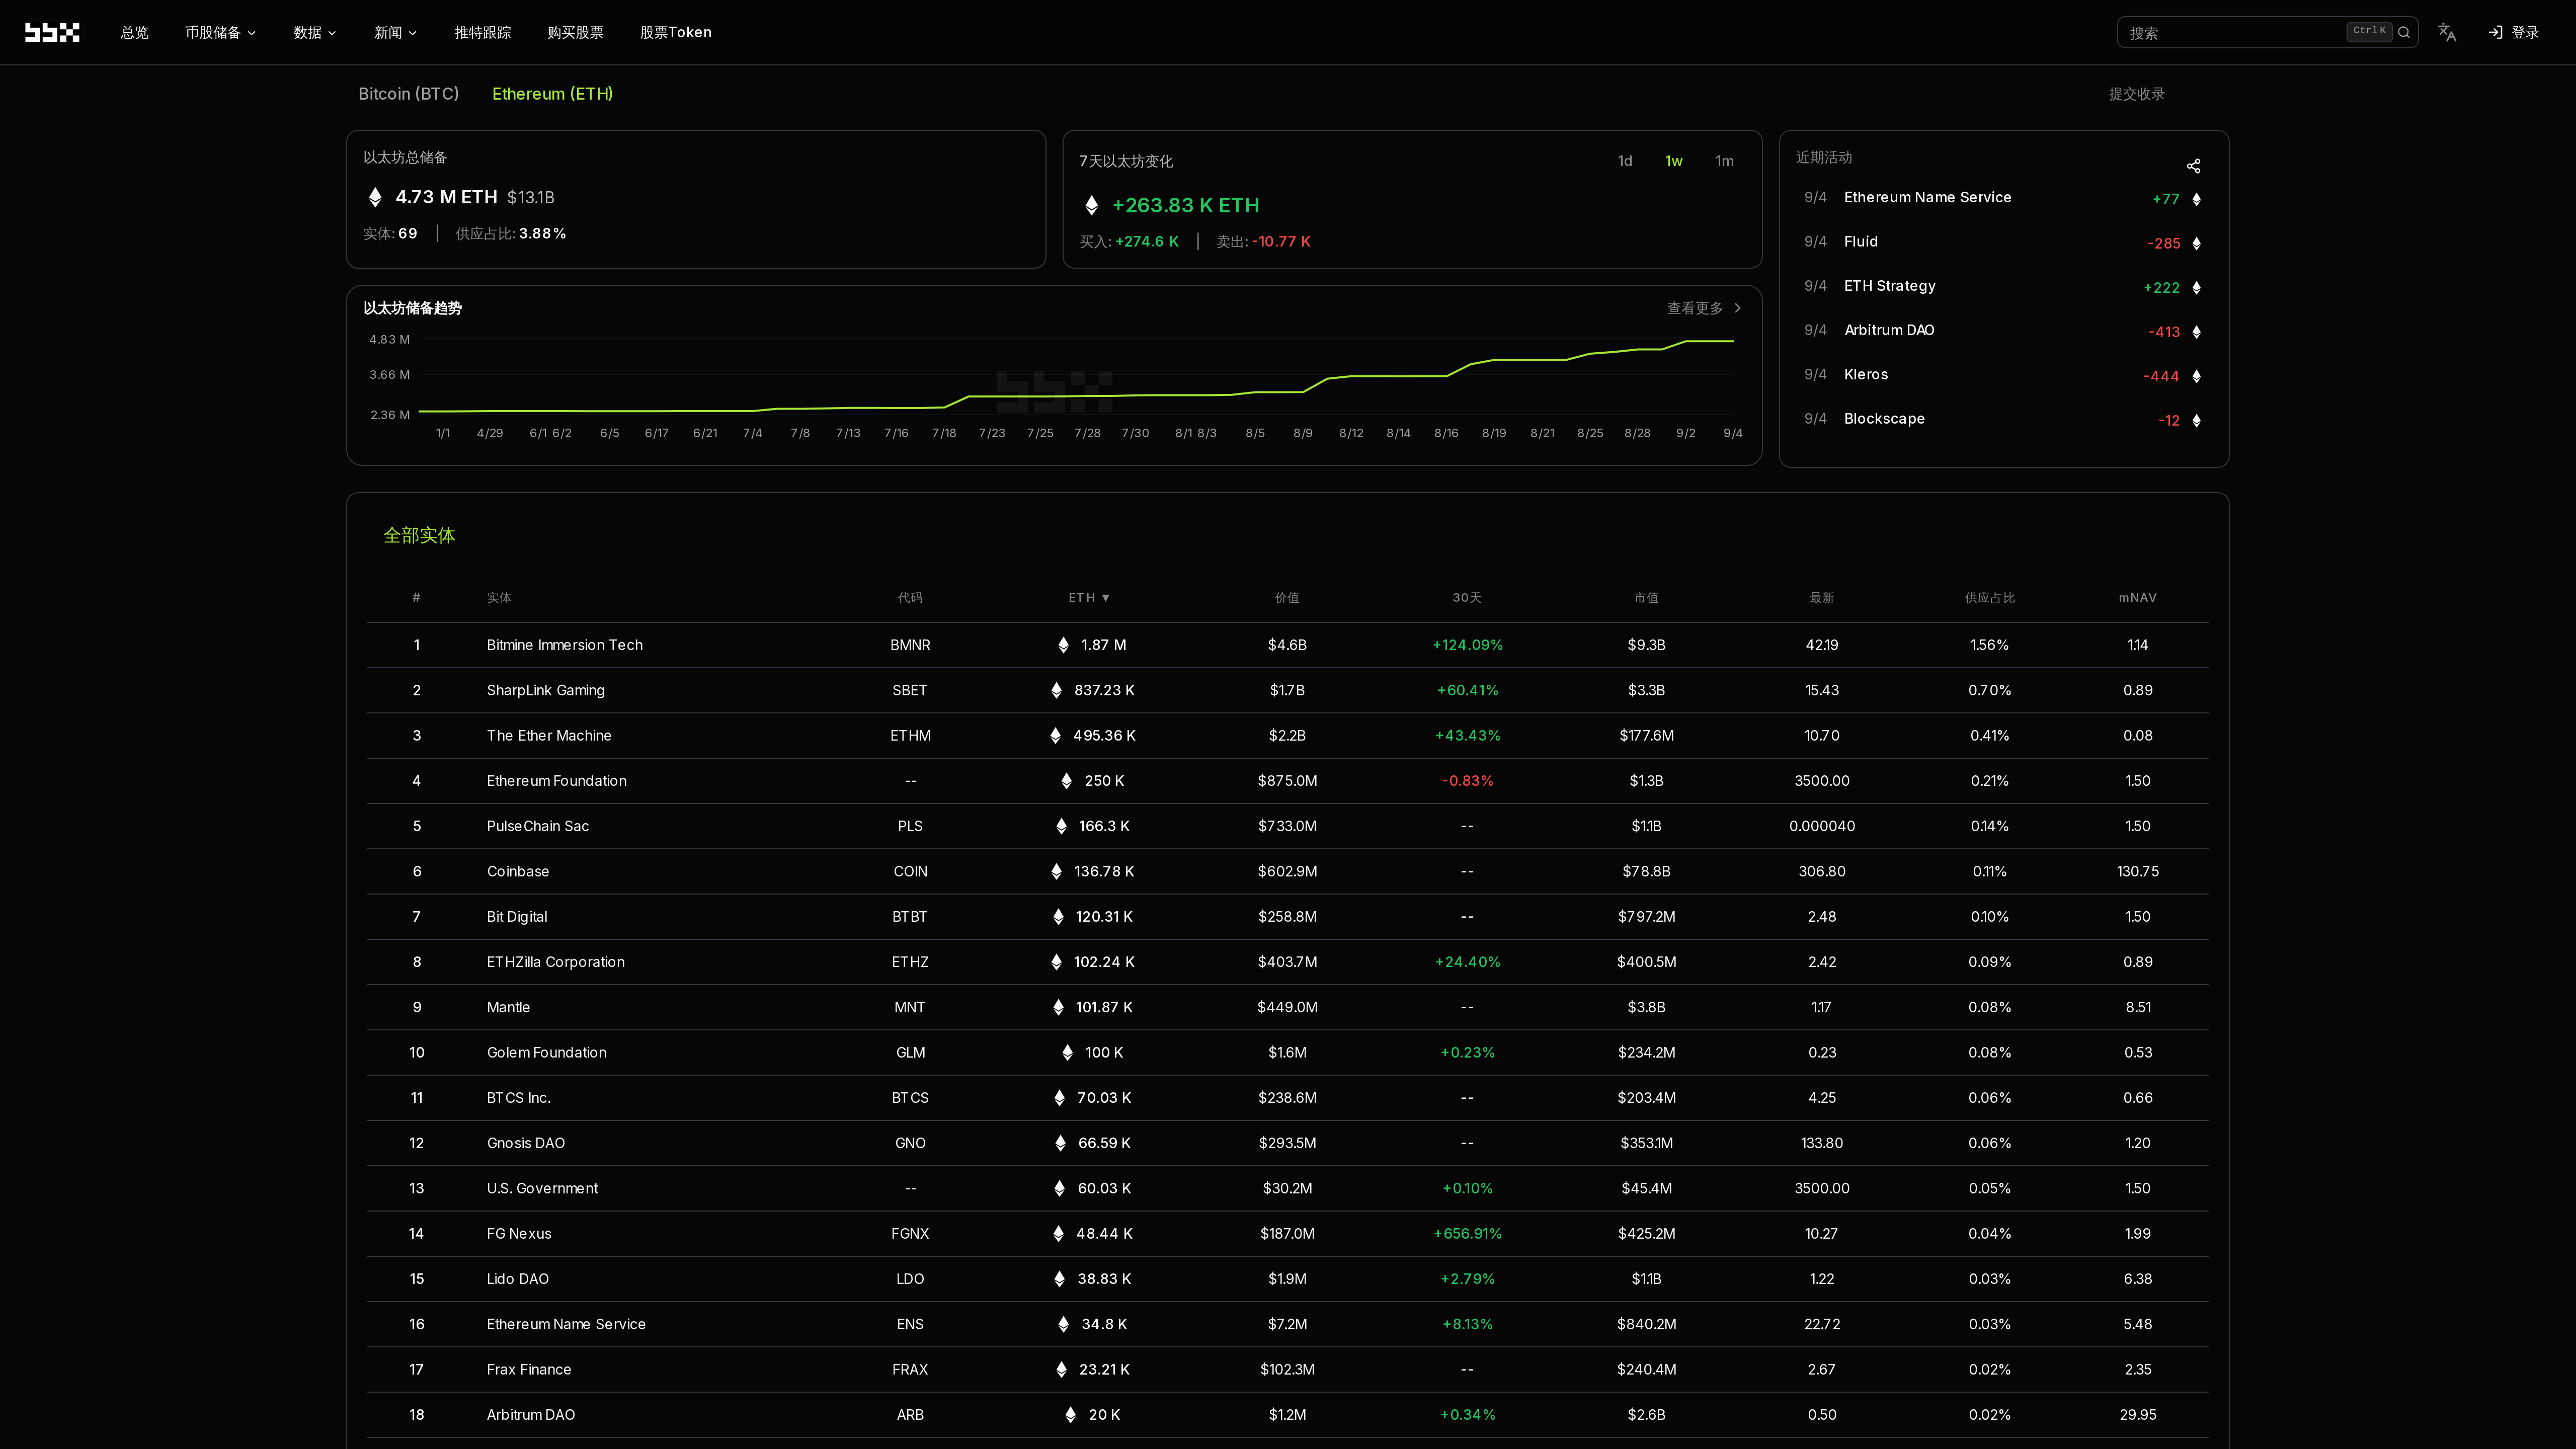Open 查看更多 chevron on trend chart

tap(1738, 308)
